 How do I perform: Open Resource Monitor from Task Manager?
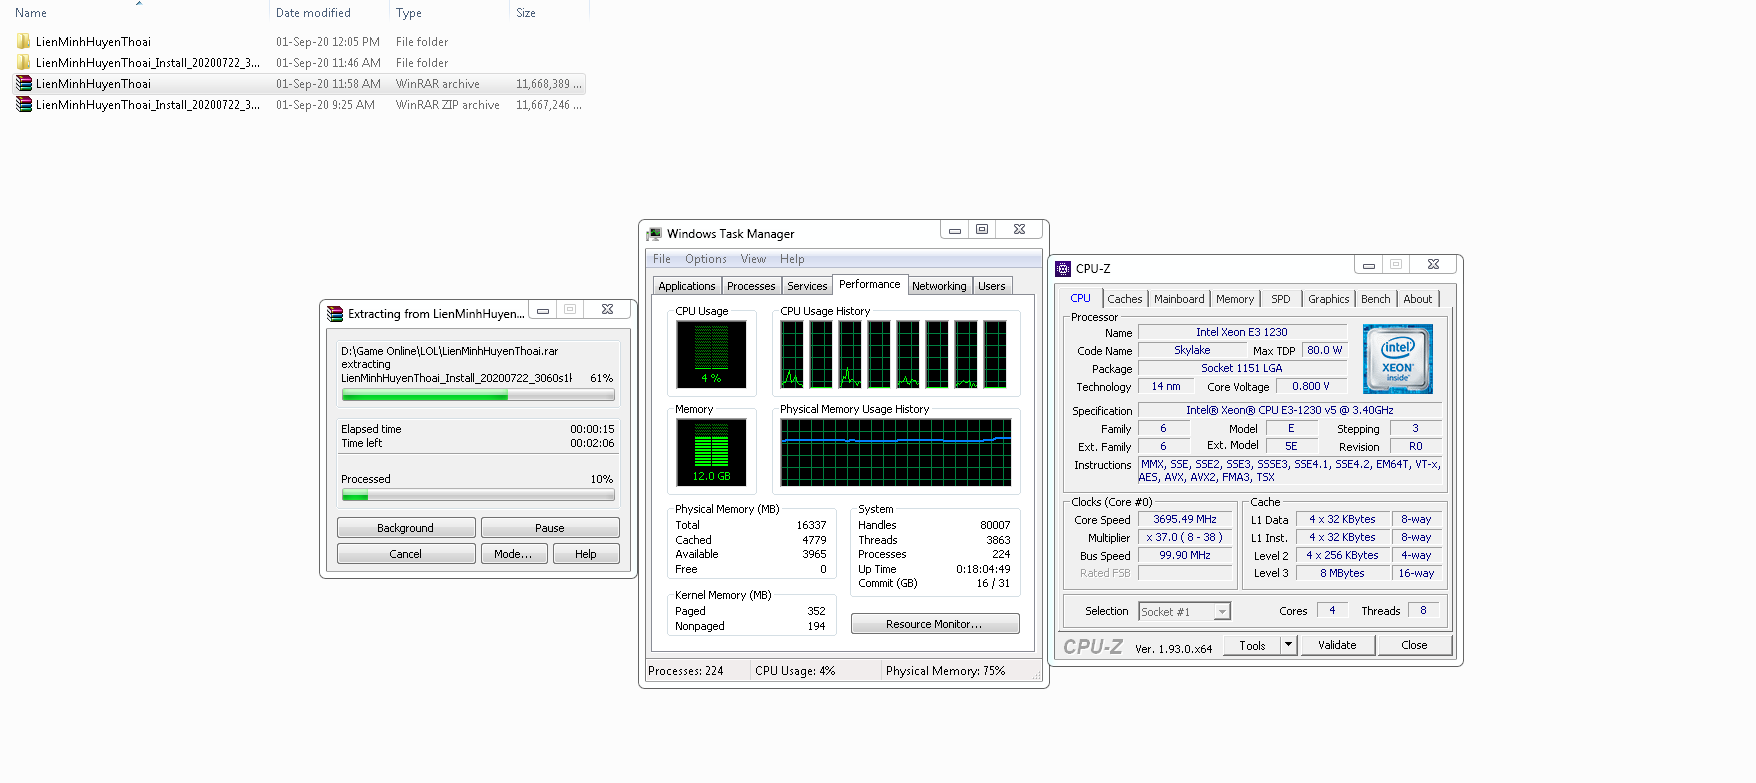tap(935, 624)
